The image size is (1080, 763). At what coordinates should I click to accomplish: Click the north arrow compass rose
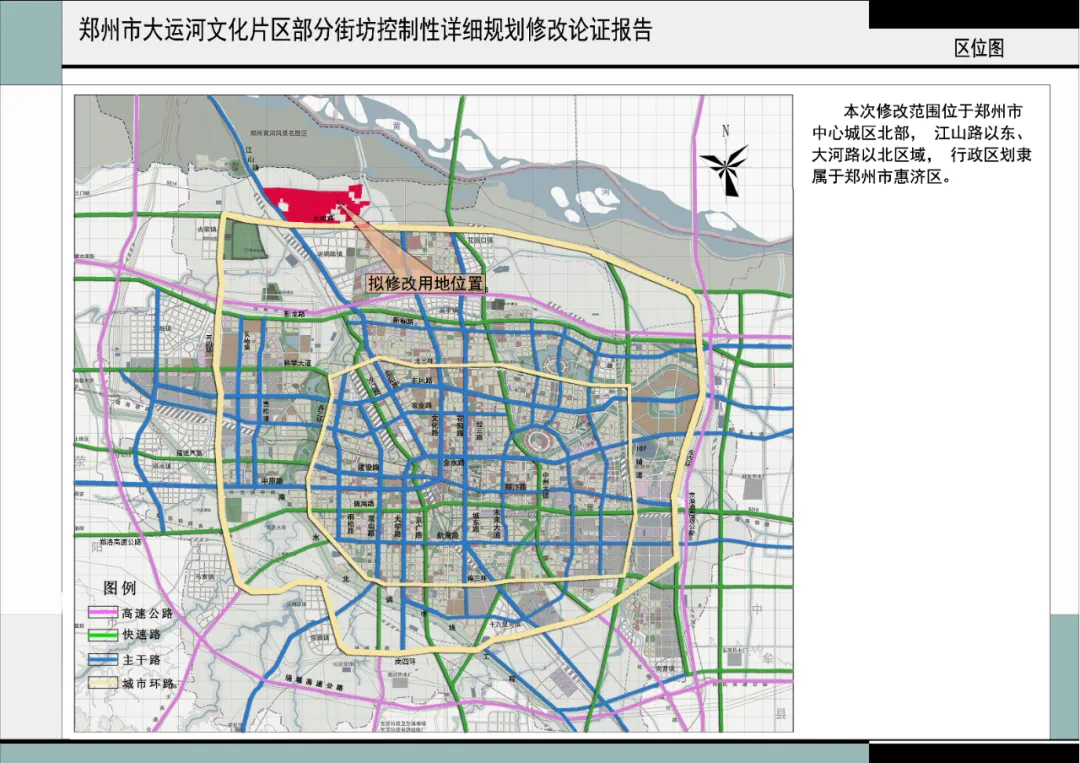725,162
